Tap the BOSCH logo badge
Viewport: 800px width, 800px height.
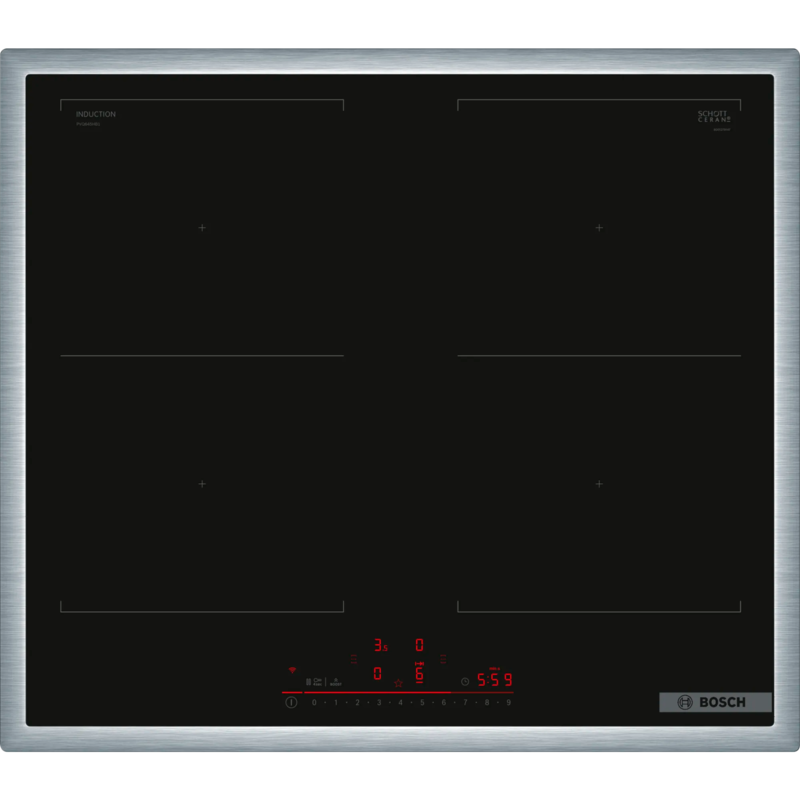[715, 702]
